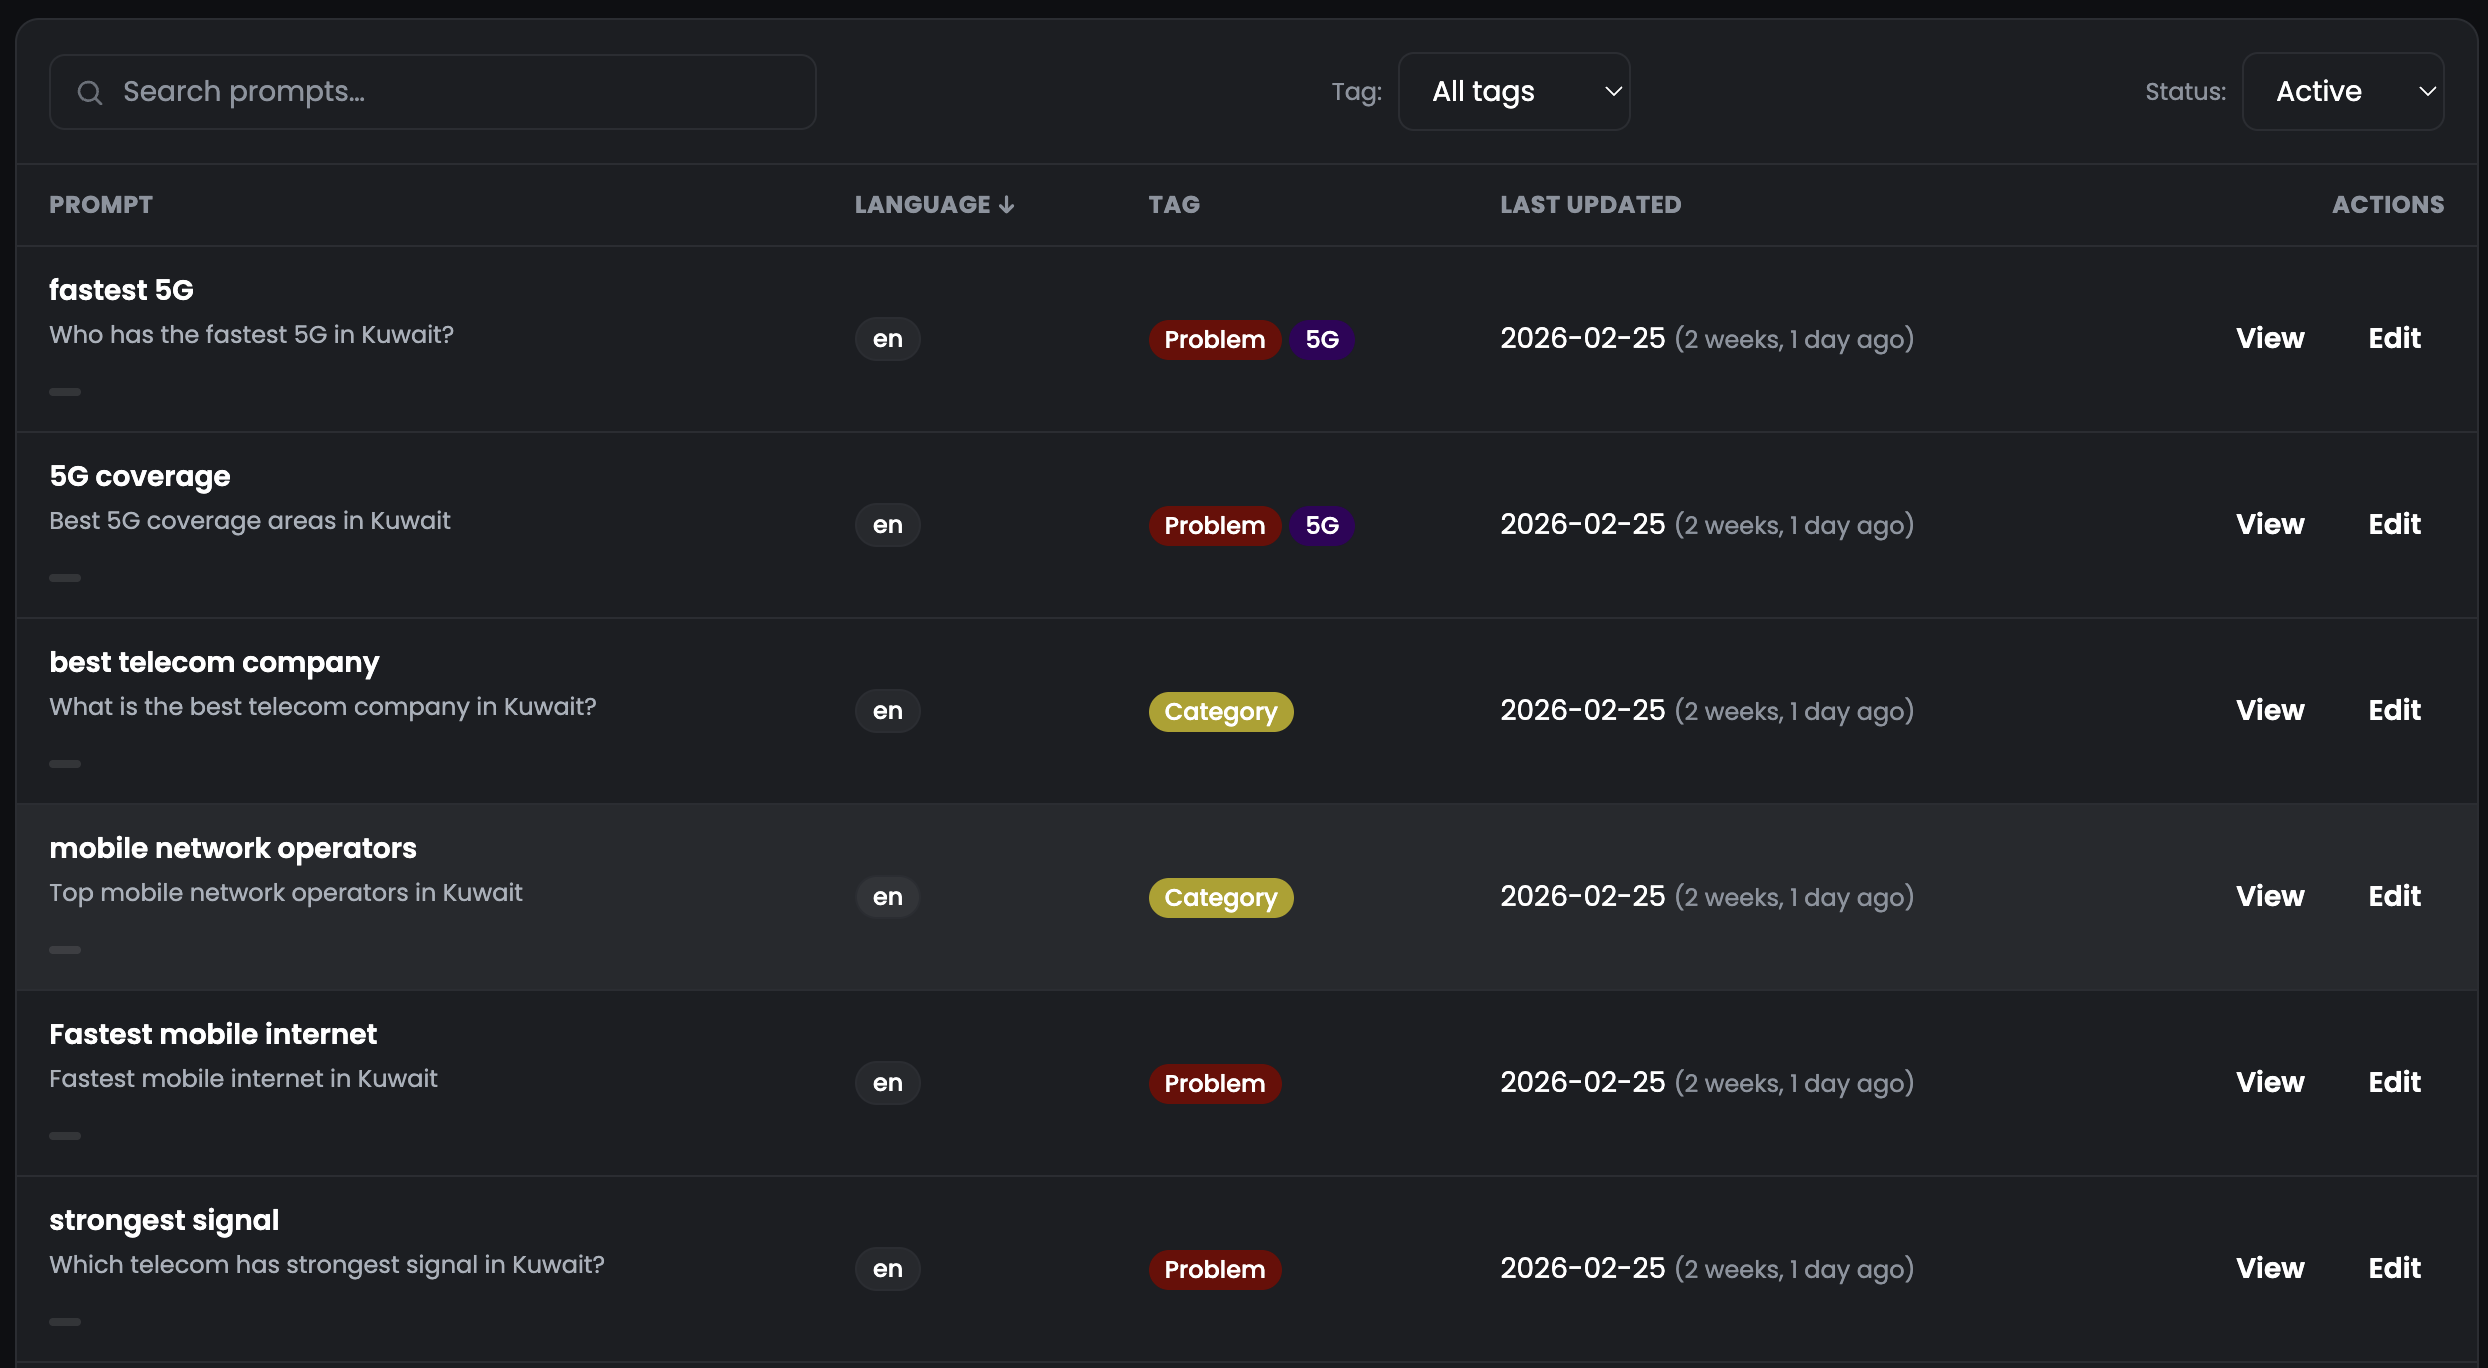Edit the mobile network operators prompt
The image size is (2488, 1368).
[x=2394, y=897]
